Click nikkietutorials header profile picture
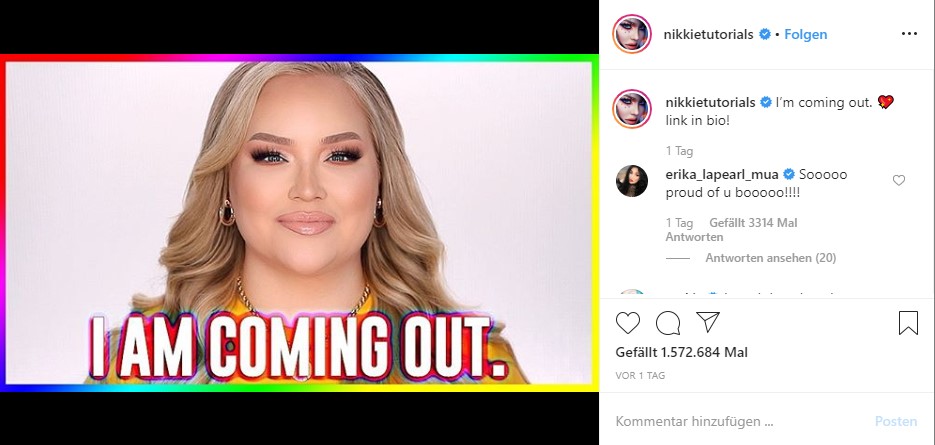Image resolution: width=935 pixels, height=445 pixels. (631, 34)
